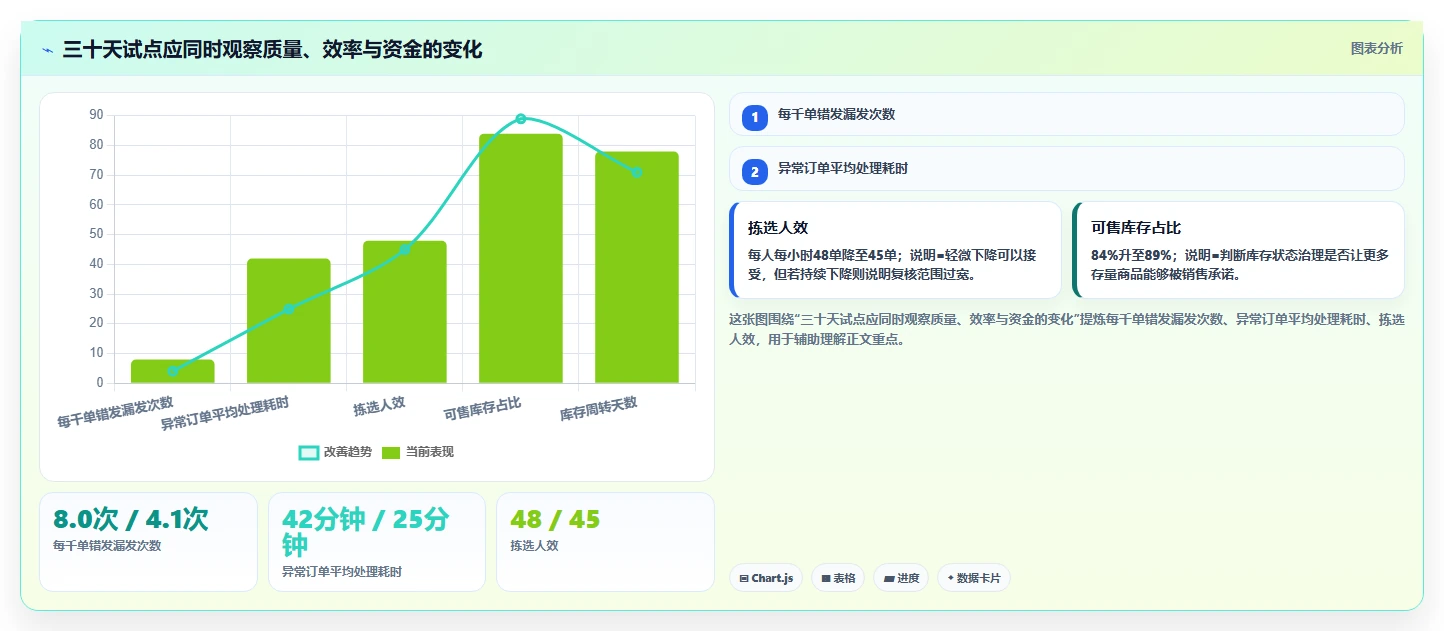Click the 当前表现 green legend swatch

[391, 452]
